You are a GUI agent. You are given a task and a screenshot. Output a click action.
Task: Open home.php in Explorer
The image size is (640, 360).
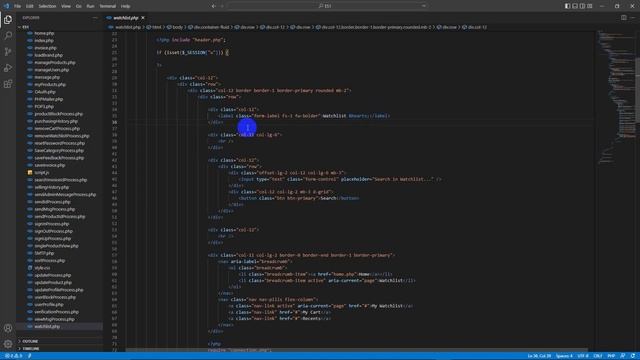(x=44, y=33)
